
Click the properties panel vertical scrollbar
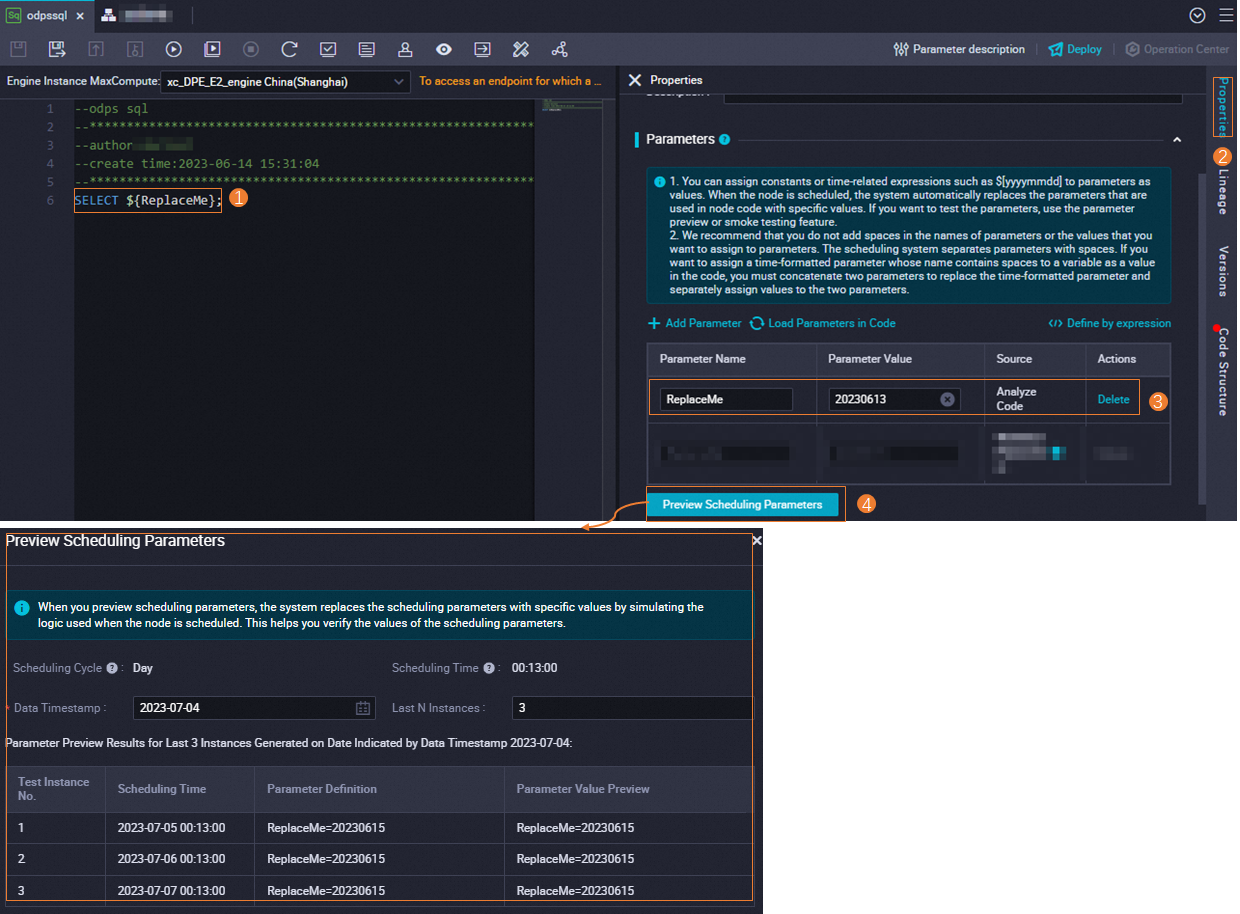click(x=1201, y=340)
